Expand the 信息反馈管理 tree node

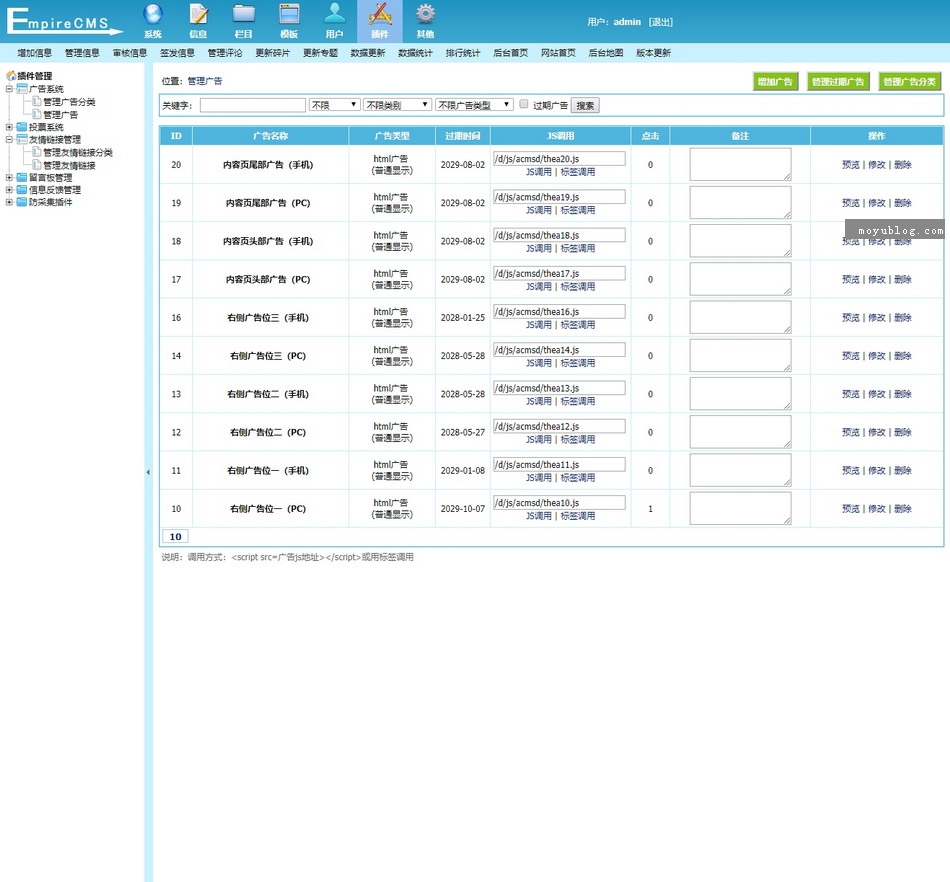click(x=9, y=190)
